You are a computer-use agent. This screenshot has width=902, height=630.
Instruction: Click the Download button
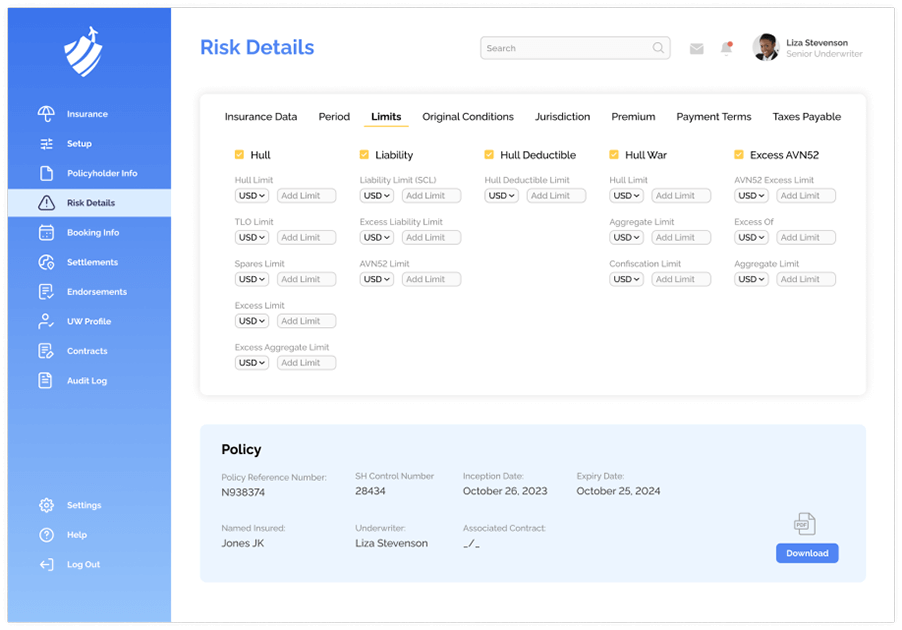(x=807, y=553)
